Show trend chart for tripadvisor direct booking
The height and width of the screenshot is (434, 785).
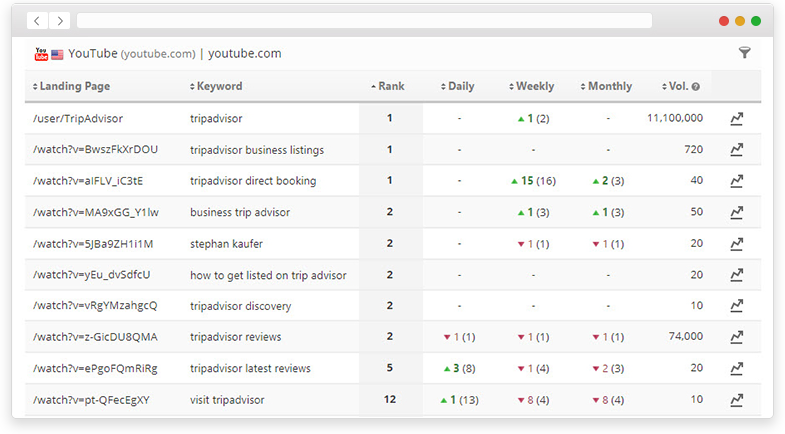pos(737,181)
